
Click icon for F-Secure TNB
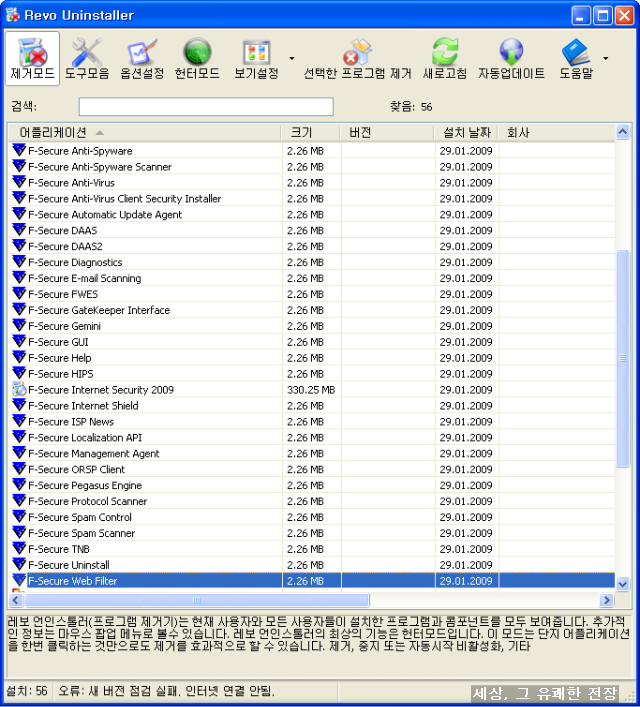pyautogui.click(x=19, y=548)
